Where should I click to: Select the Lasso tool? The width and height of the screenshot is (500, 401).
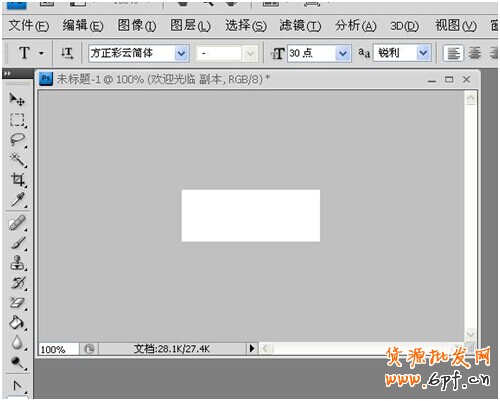[x=17, y=139]
